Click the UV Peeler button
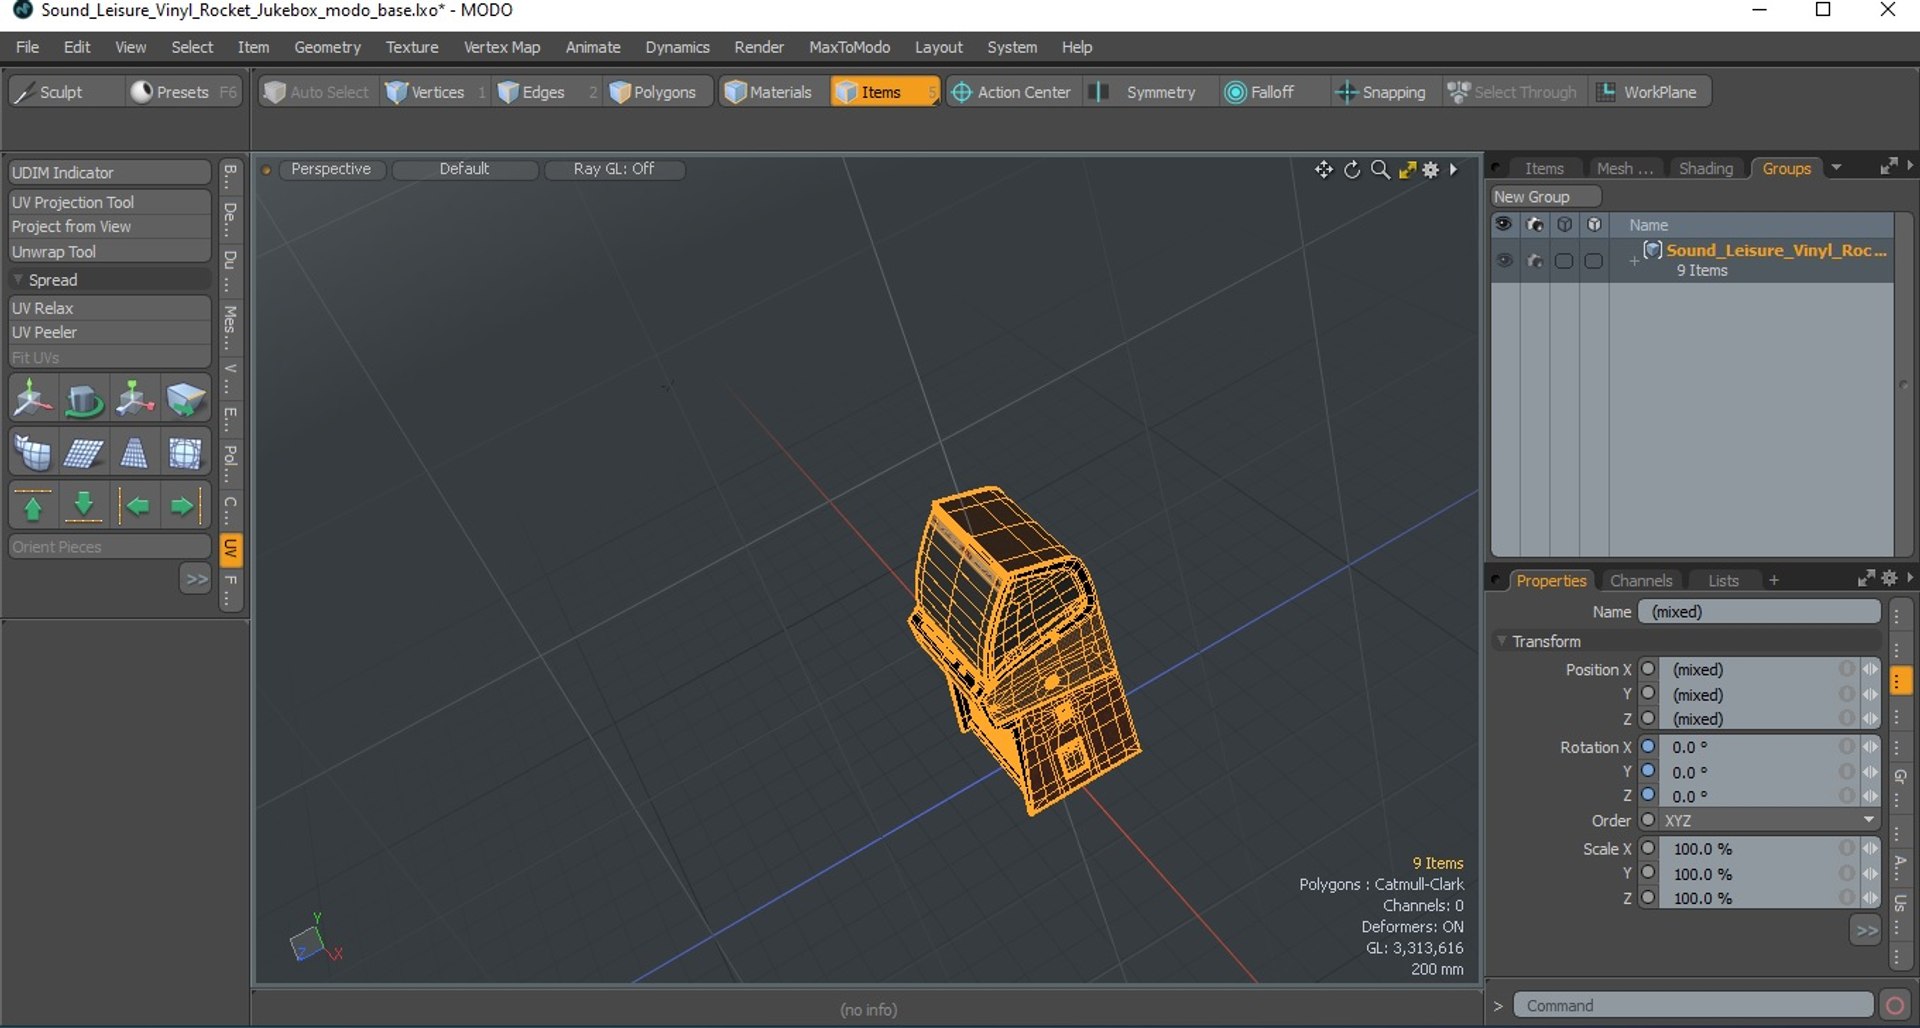 coord(110,332)
